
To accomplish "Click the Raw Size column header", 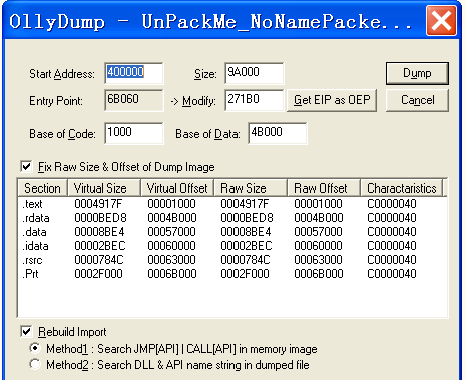I will 251,188.
